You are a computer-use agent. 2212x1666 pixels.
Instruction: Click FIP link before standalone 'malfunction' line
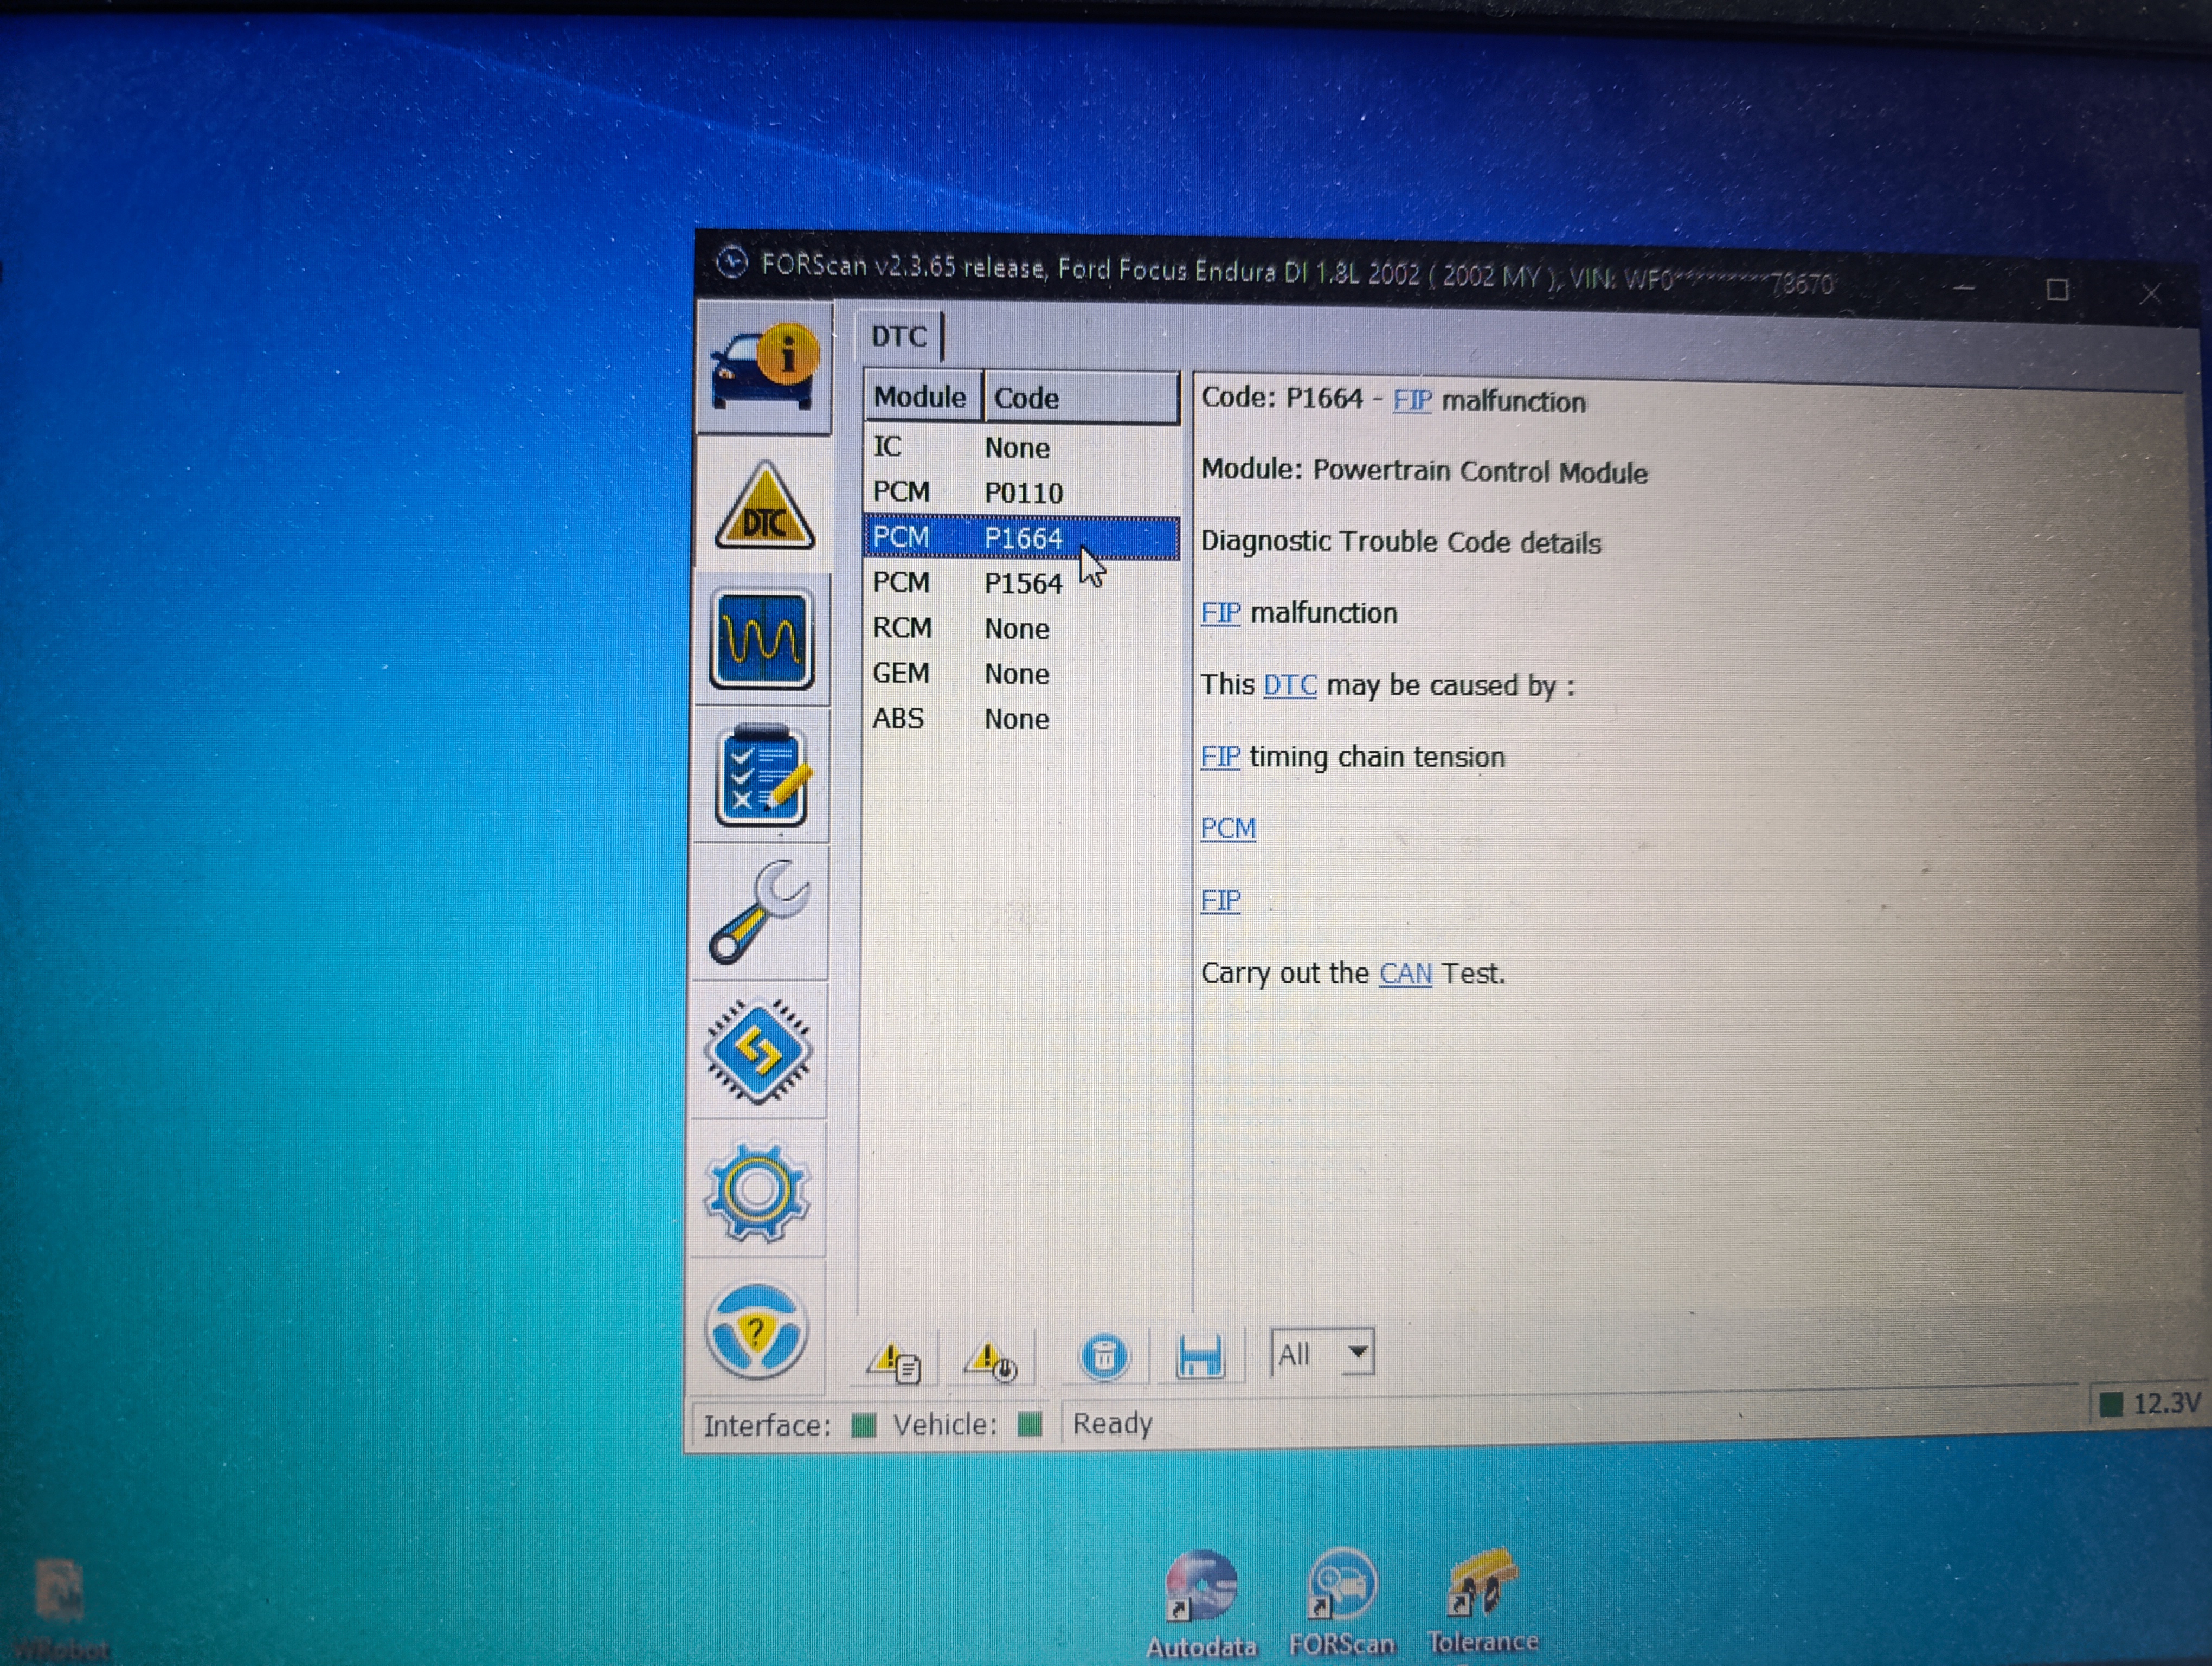tap(1220, 612)
